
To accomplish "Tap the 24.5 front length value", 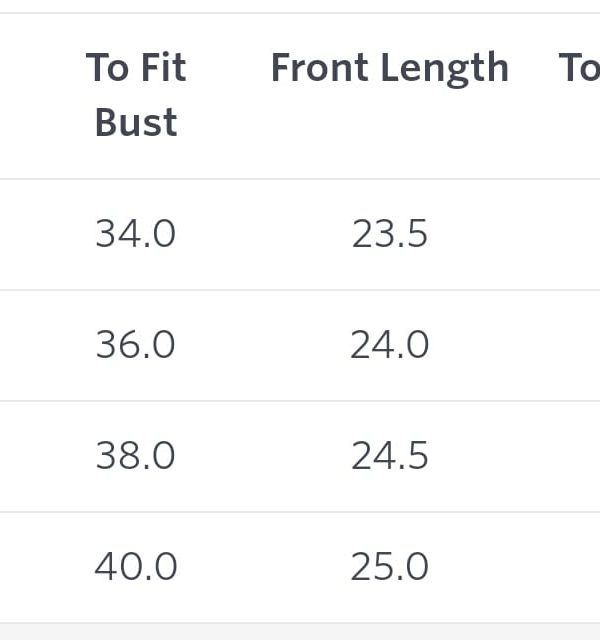I will click(390, 456).
